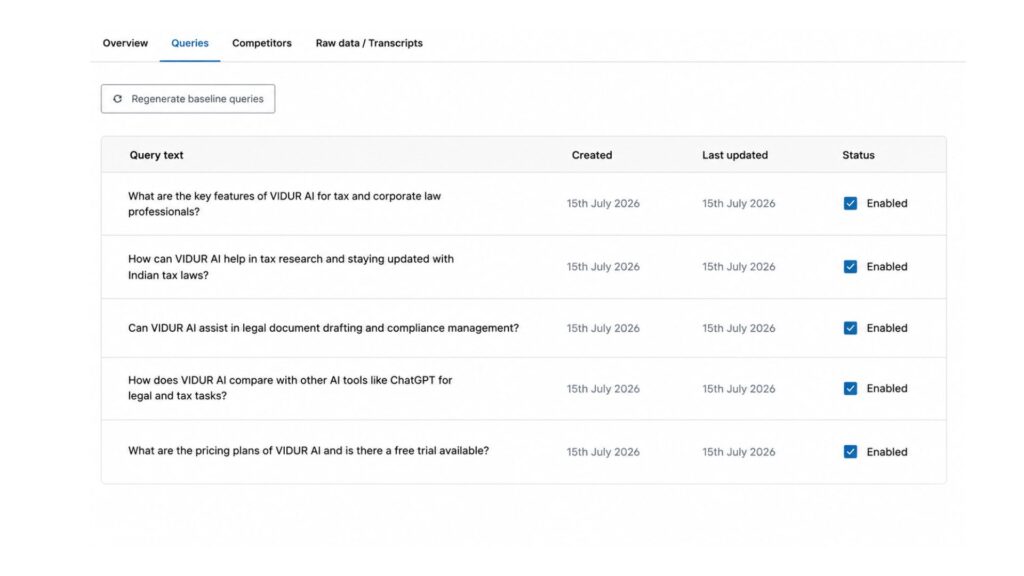Click Last updated date of ChatGPT comparison query
The width and height of the screenshot is (1024, 576).
[x=739, y=389]
